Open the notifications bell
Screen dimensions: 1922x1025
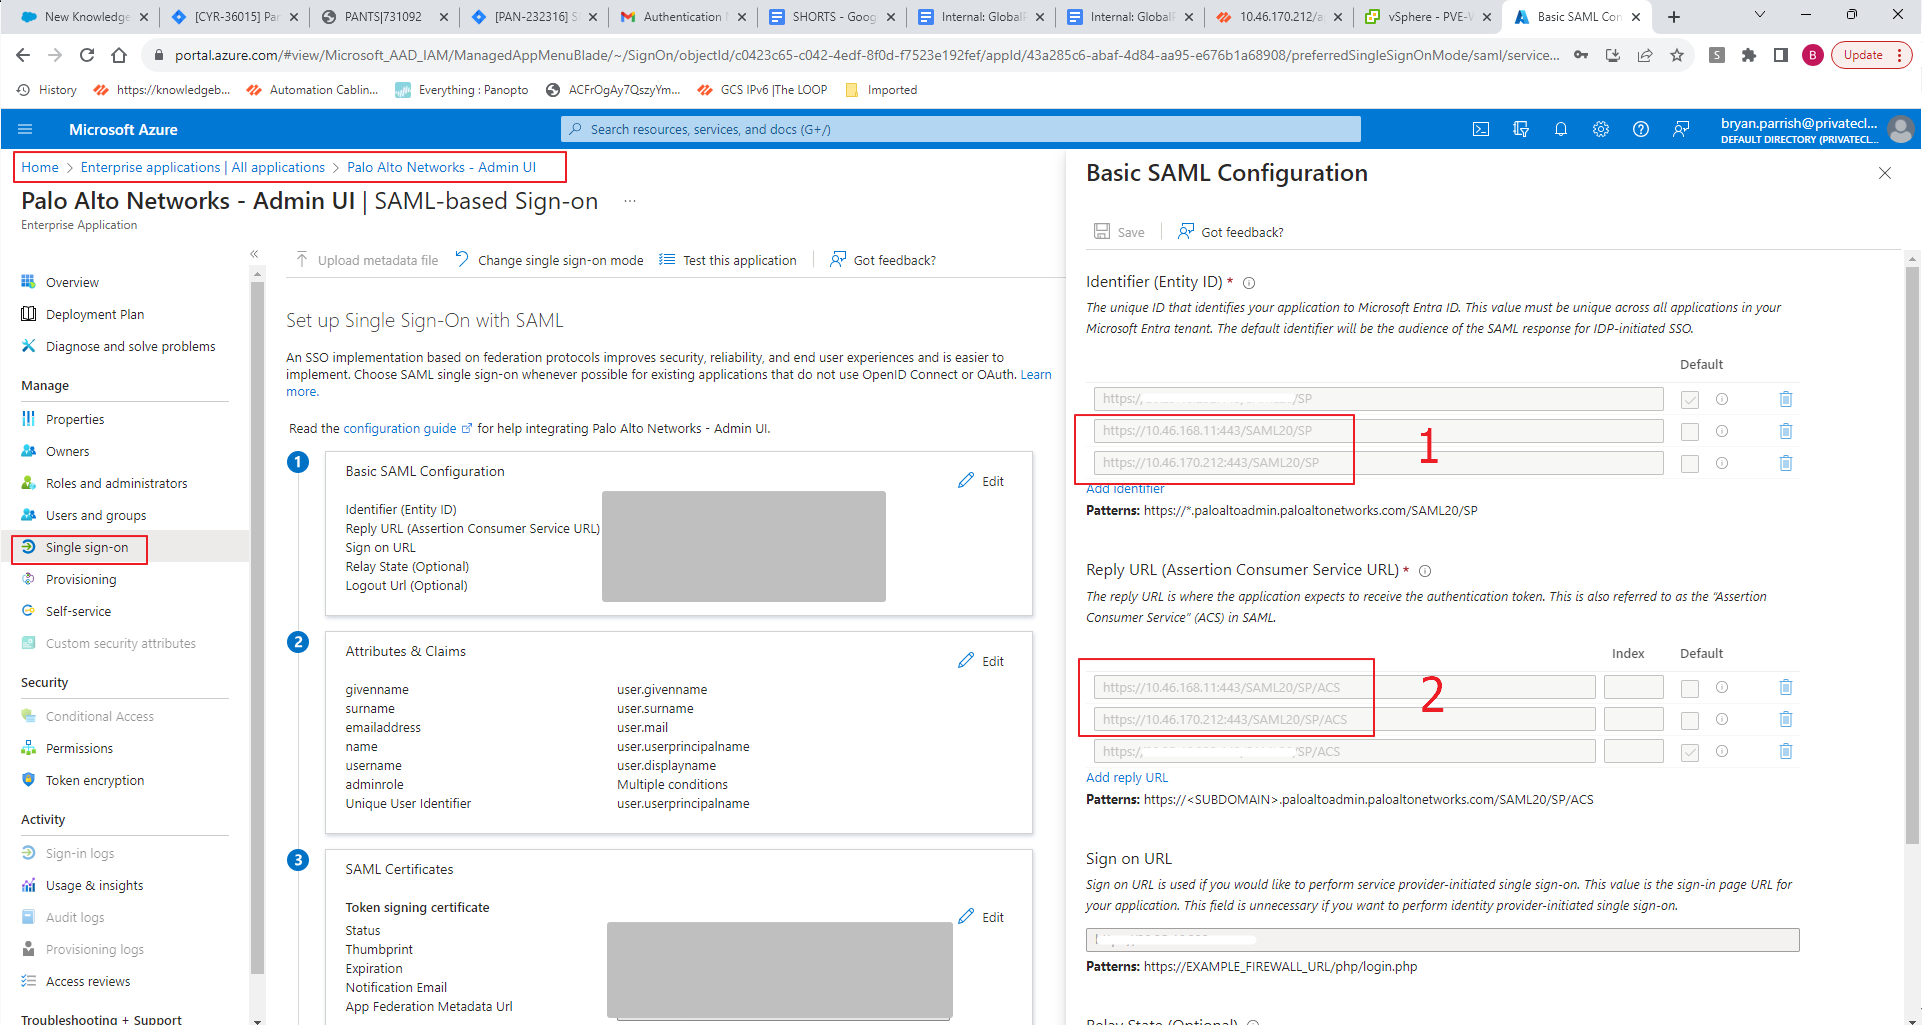pyautogui.click(x=1561, y=129)
